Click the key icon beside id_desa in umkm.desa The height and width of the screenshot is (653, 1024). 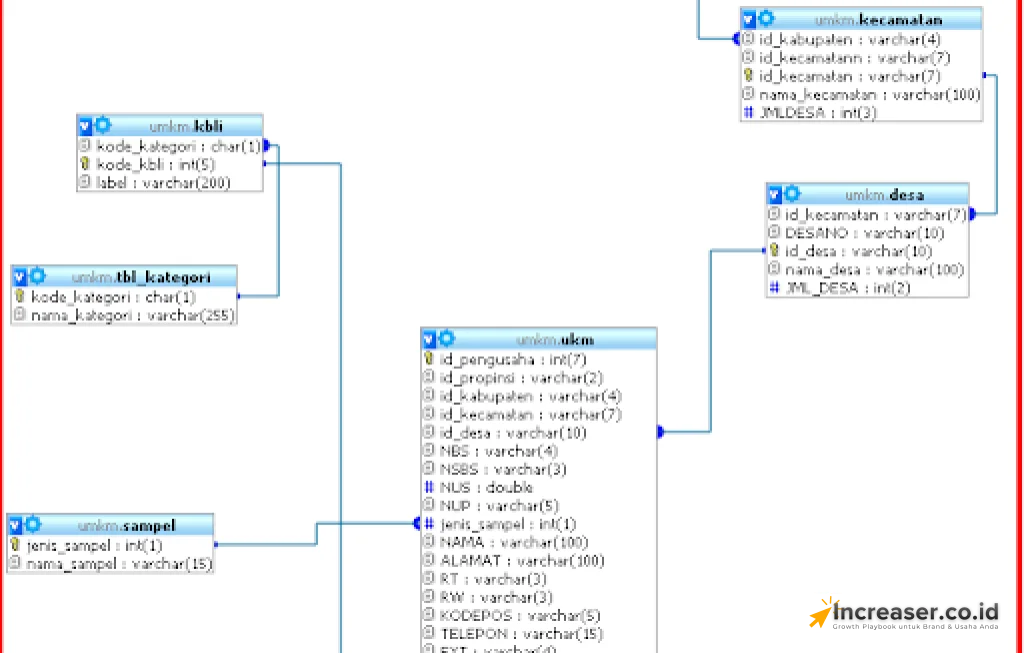click(773, 251)
